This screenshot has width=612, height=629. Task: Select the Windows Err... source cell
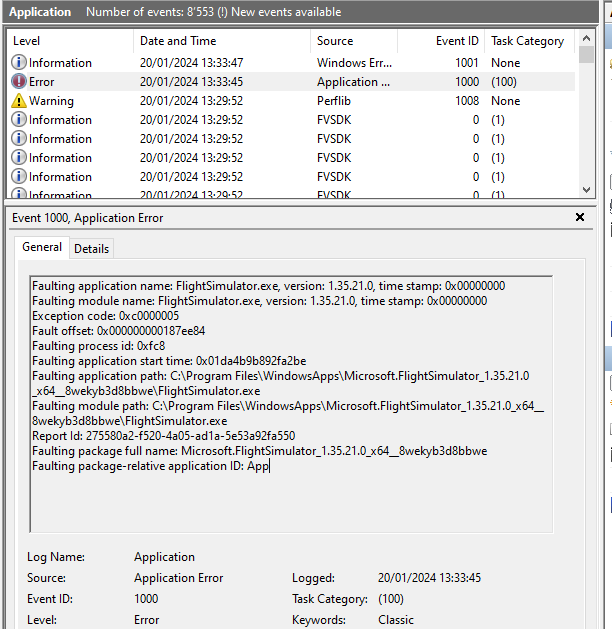pos(354,63)
